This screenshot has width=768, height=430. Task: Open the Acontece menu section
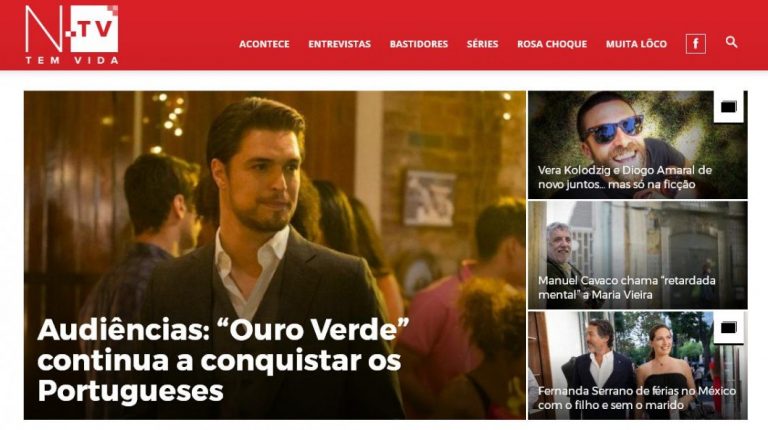[264, 44]
